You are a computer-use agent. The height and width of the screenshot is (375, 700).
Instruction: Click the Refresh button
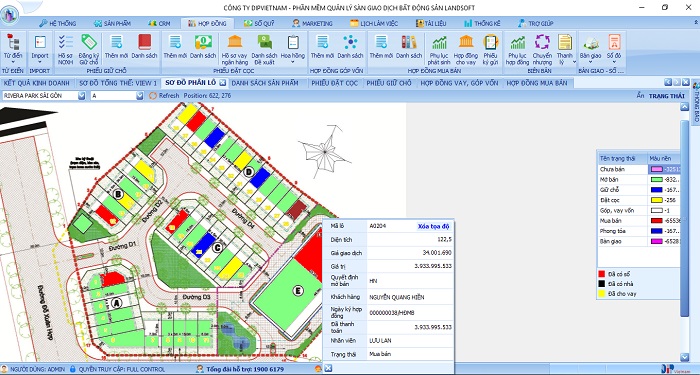click(164, 96)
